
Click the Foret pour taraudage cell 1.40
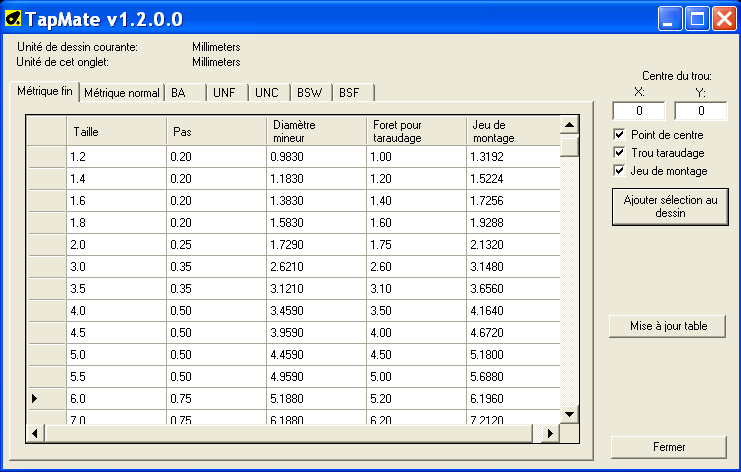[x=416, y=201]
